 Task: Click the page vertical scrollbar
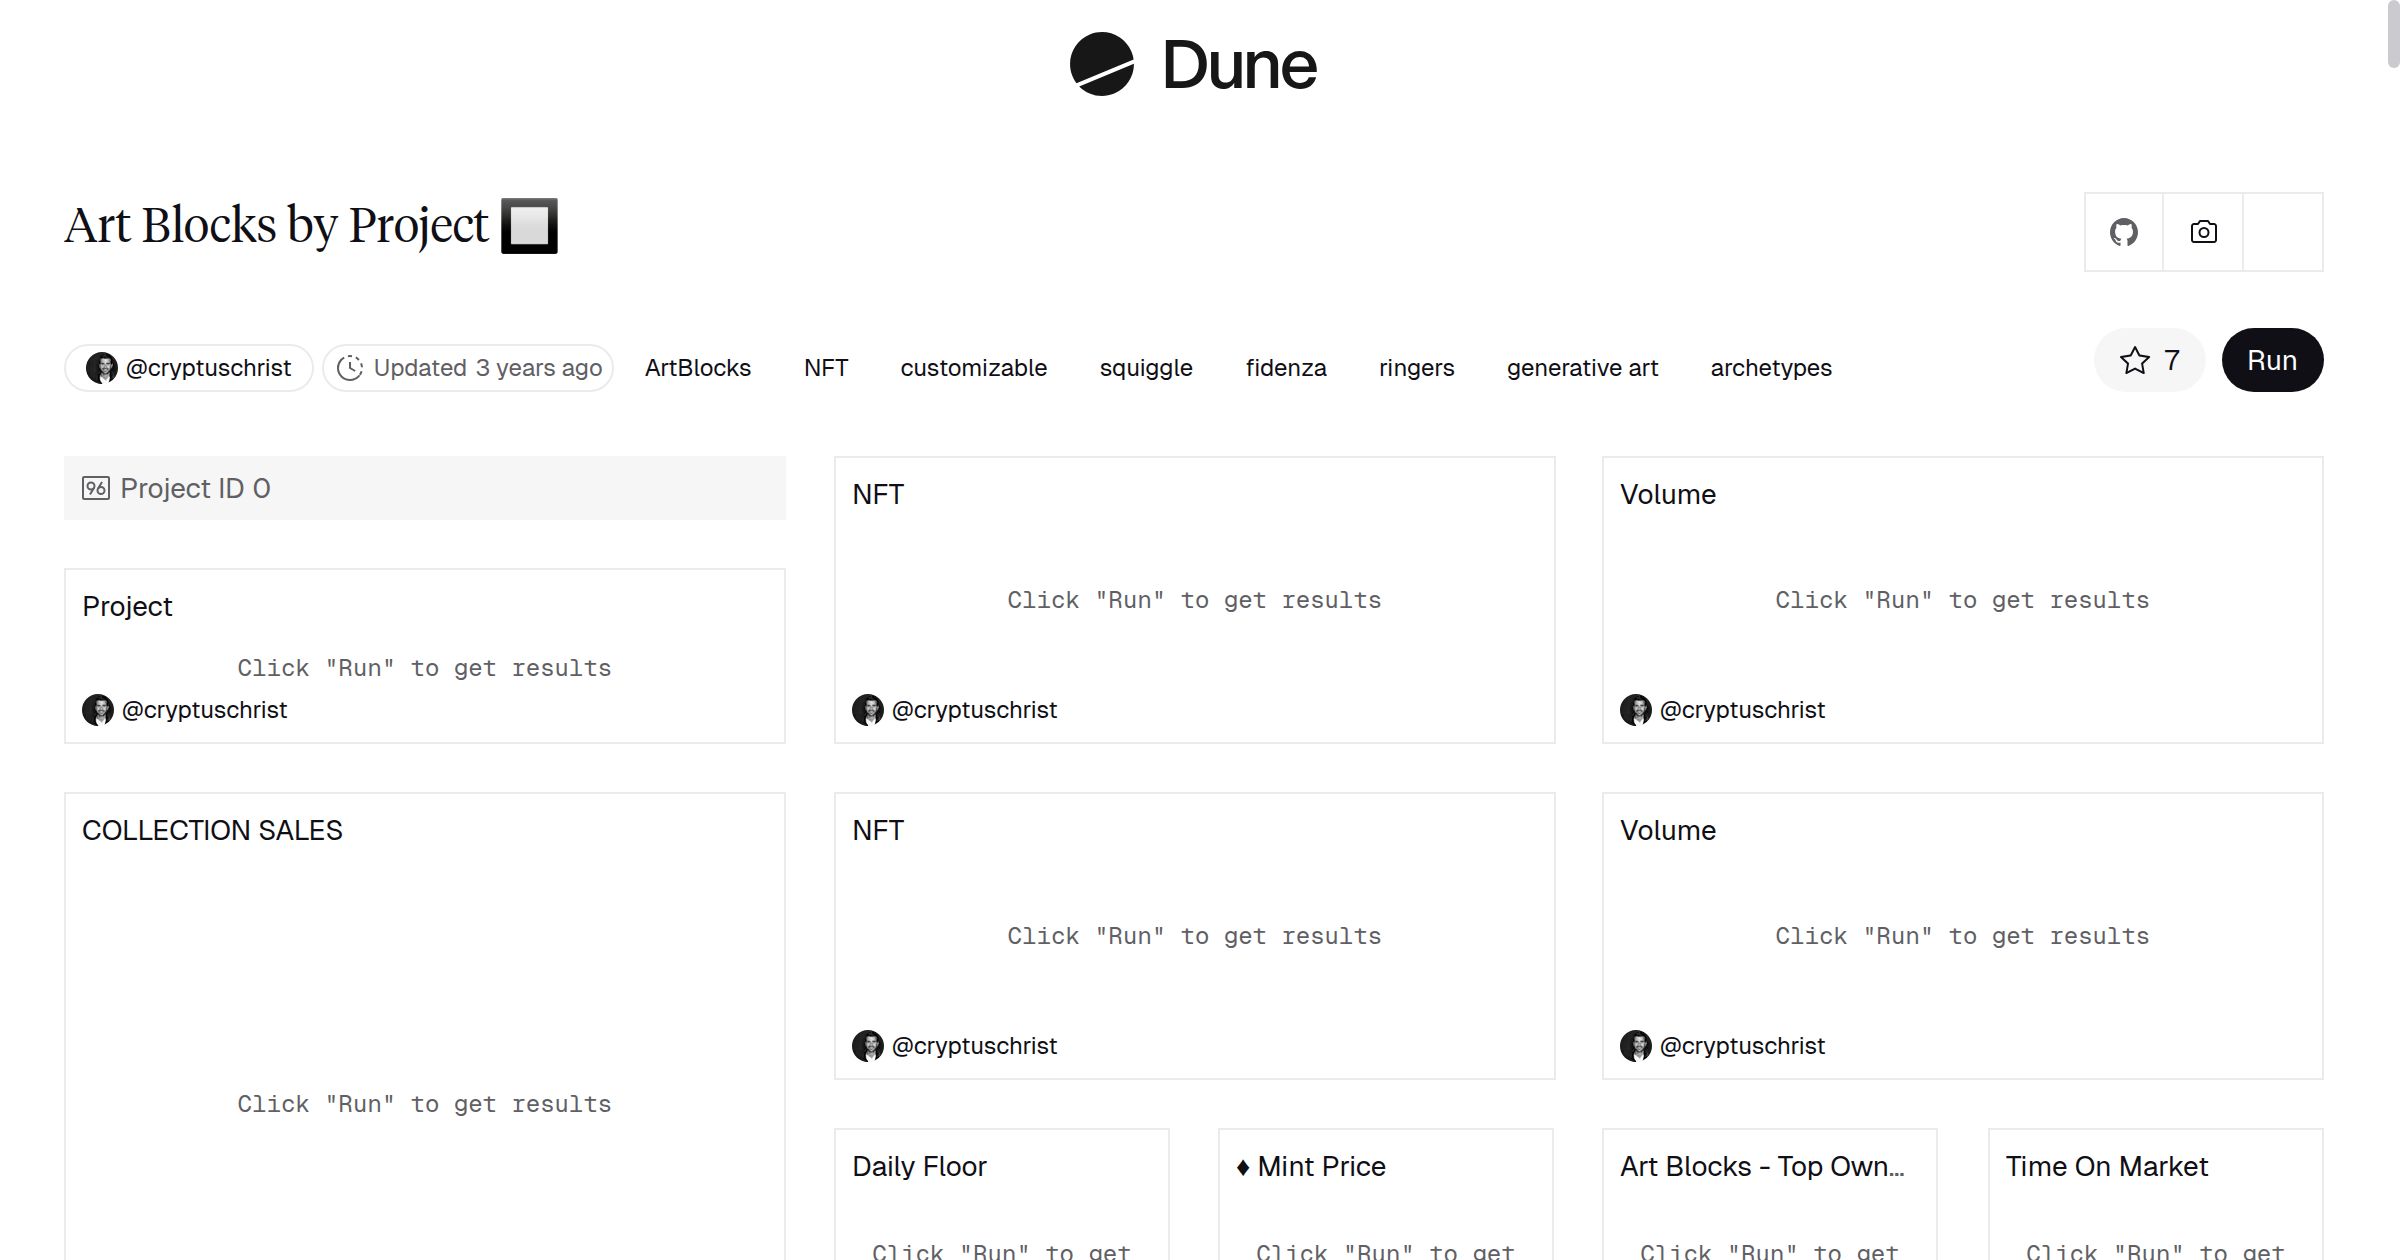tap(2392, 35)
